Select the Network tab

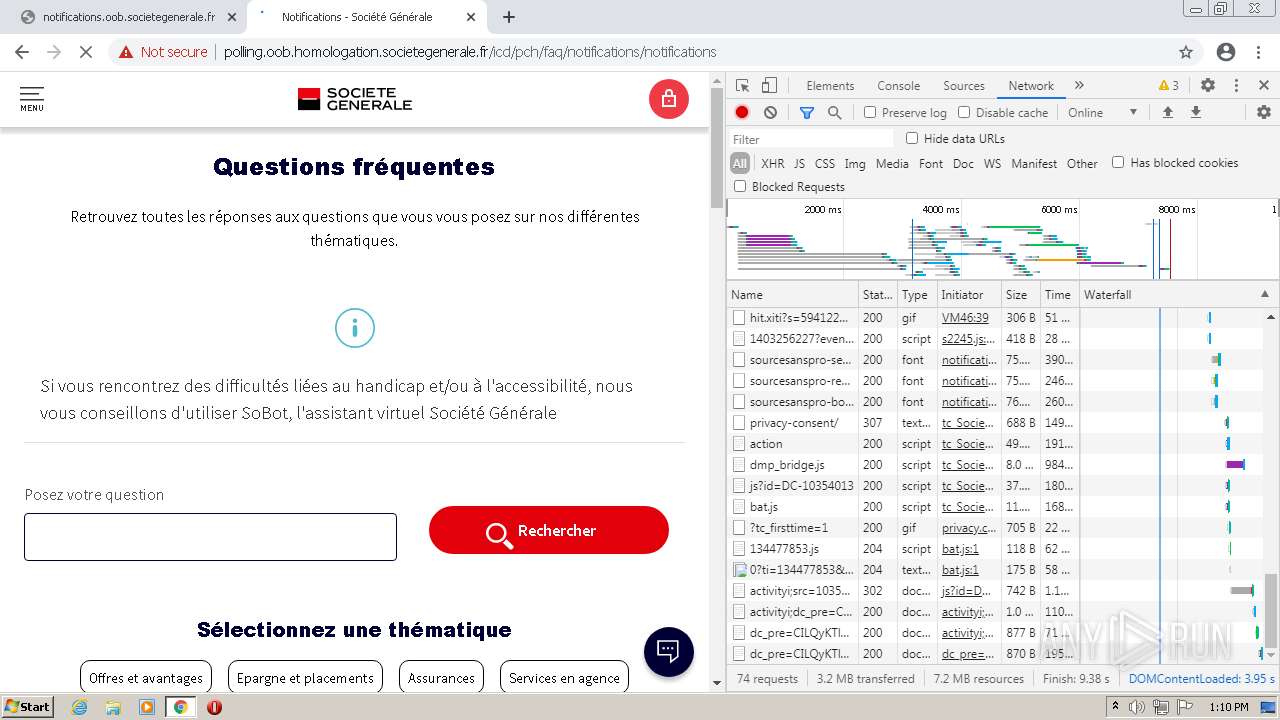[x=1031, y=86]
